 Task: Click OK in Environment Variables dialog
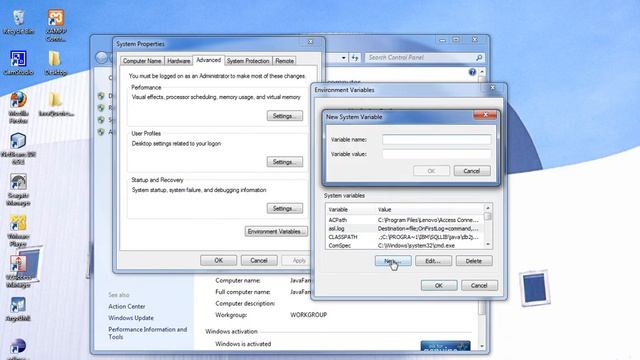click(x=439, y=285)
